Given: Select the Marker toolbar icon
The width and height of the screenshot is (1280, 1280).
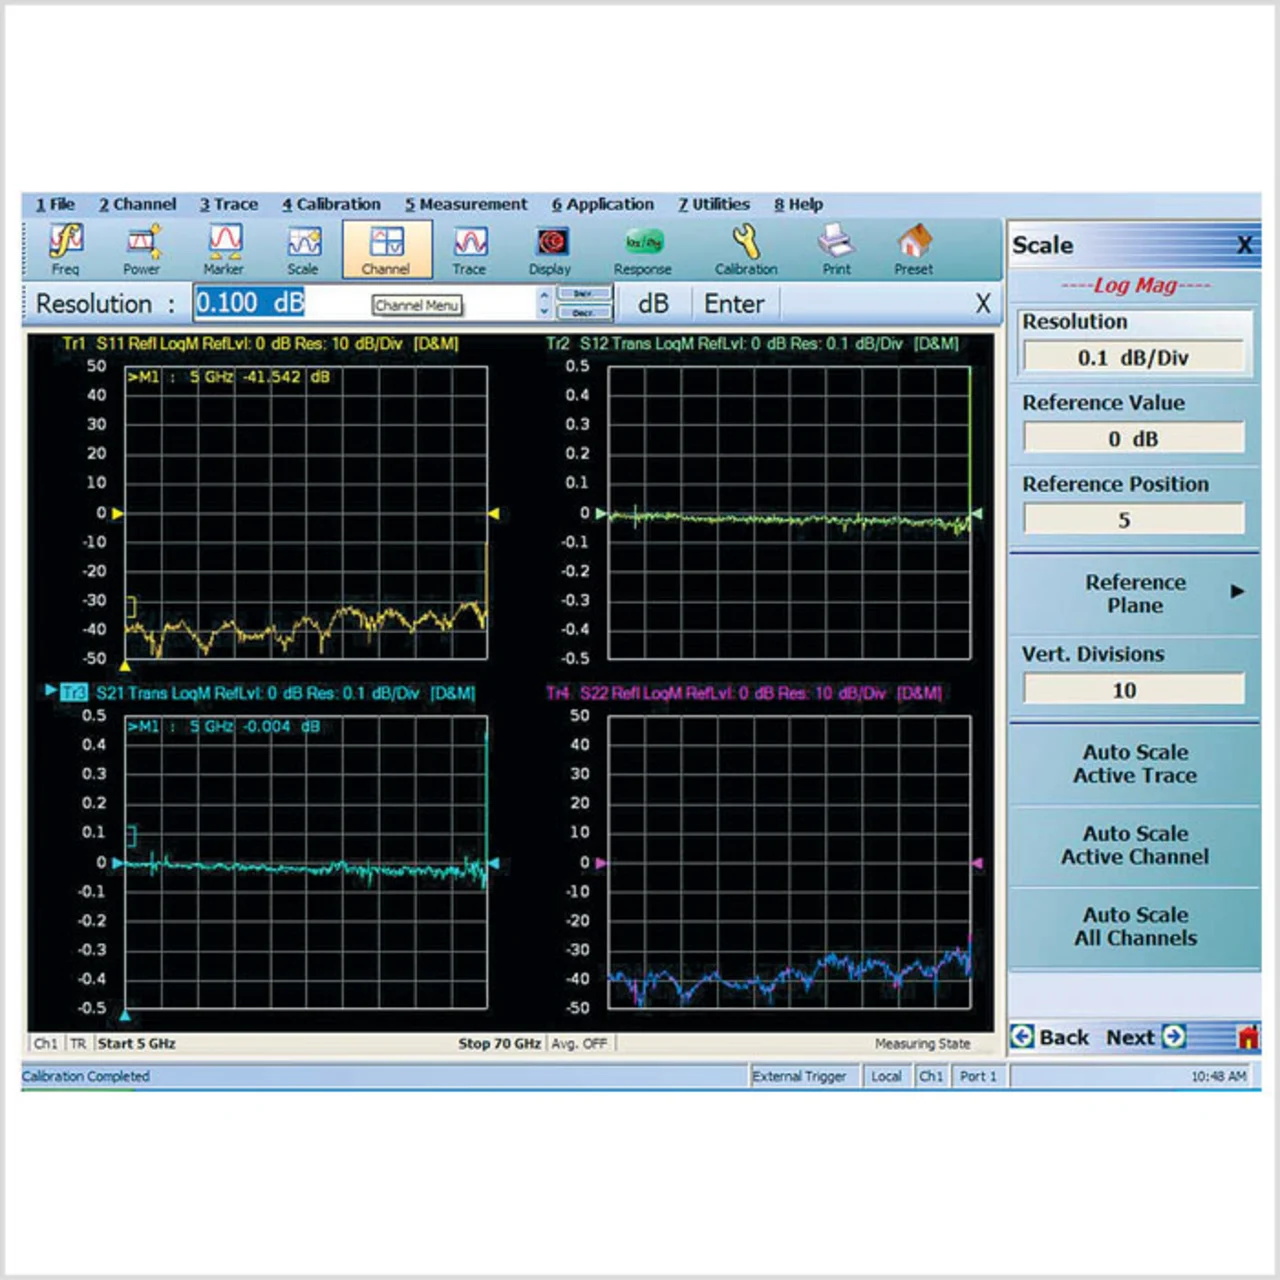Looking at the screenshot, I should pos(224,248).
